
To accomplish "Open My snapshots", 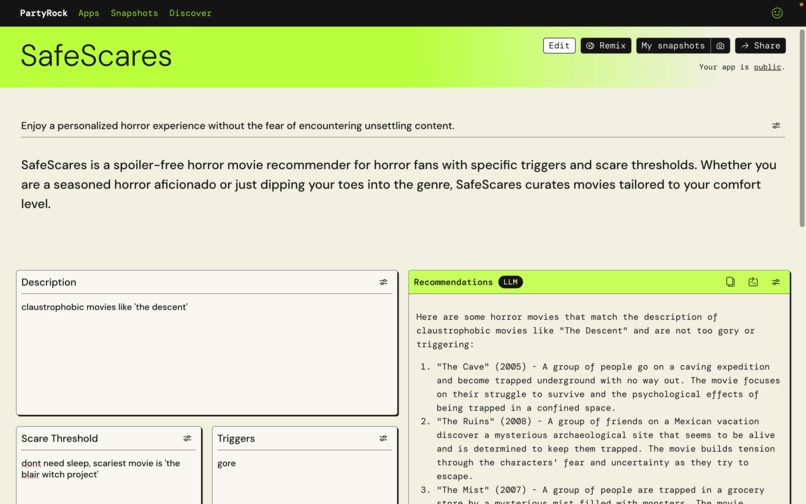I will click(x=673, y=46).
